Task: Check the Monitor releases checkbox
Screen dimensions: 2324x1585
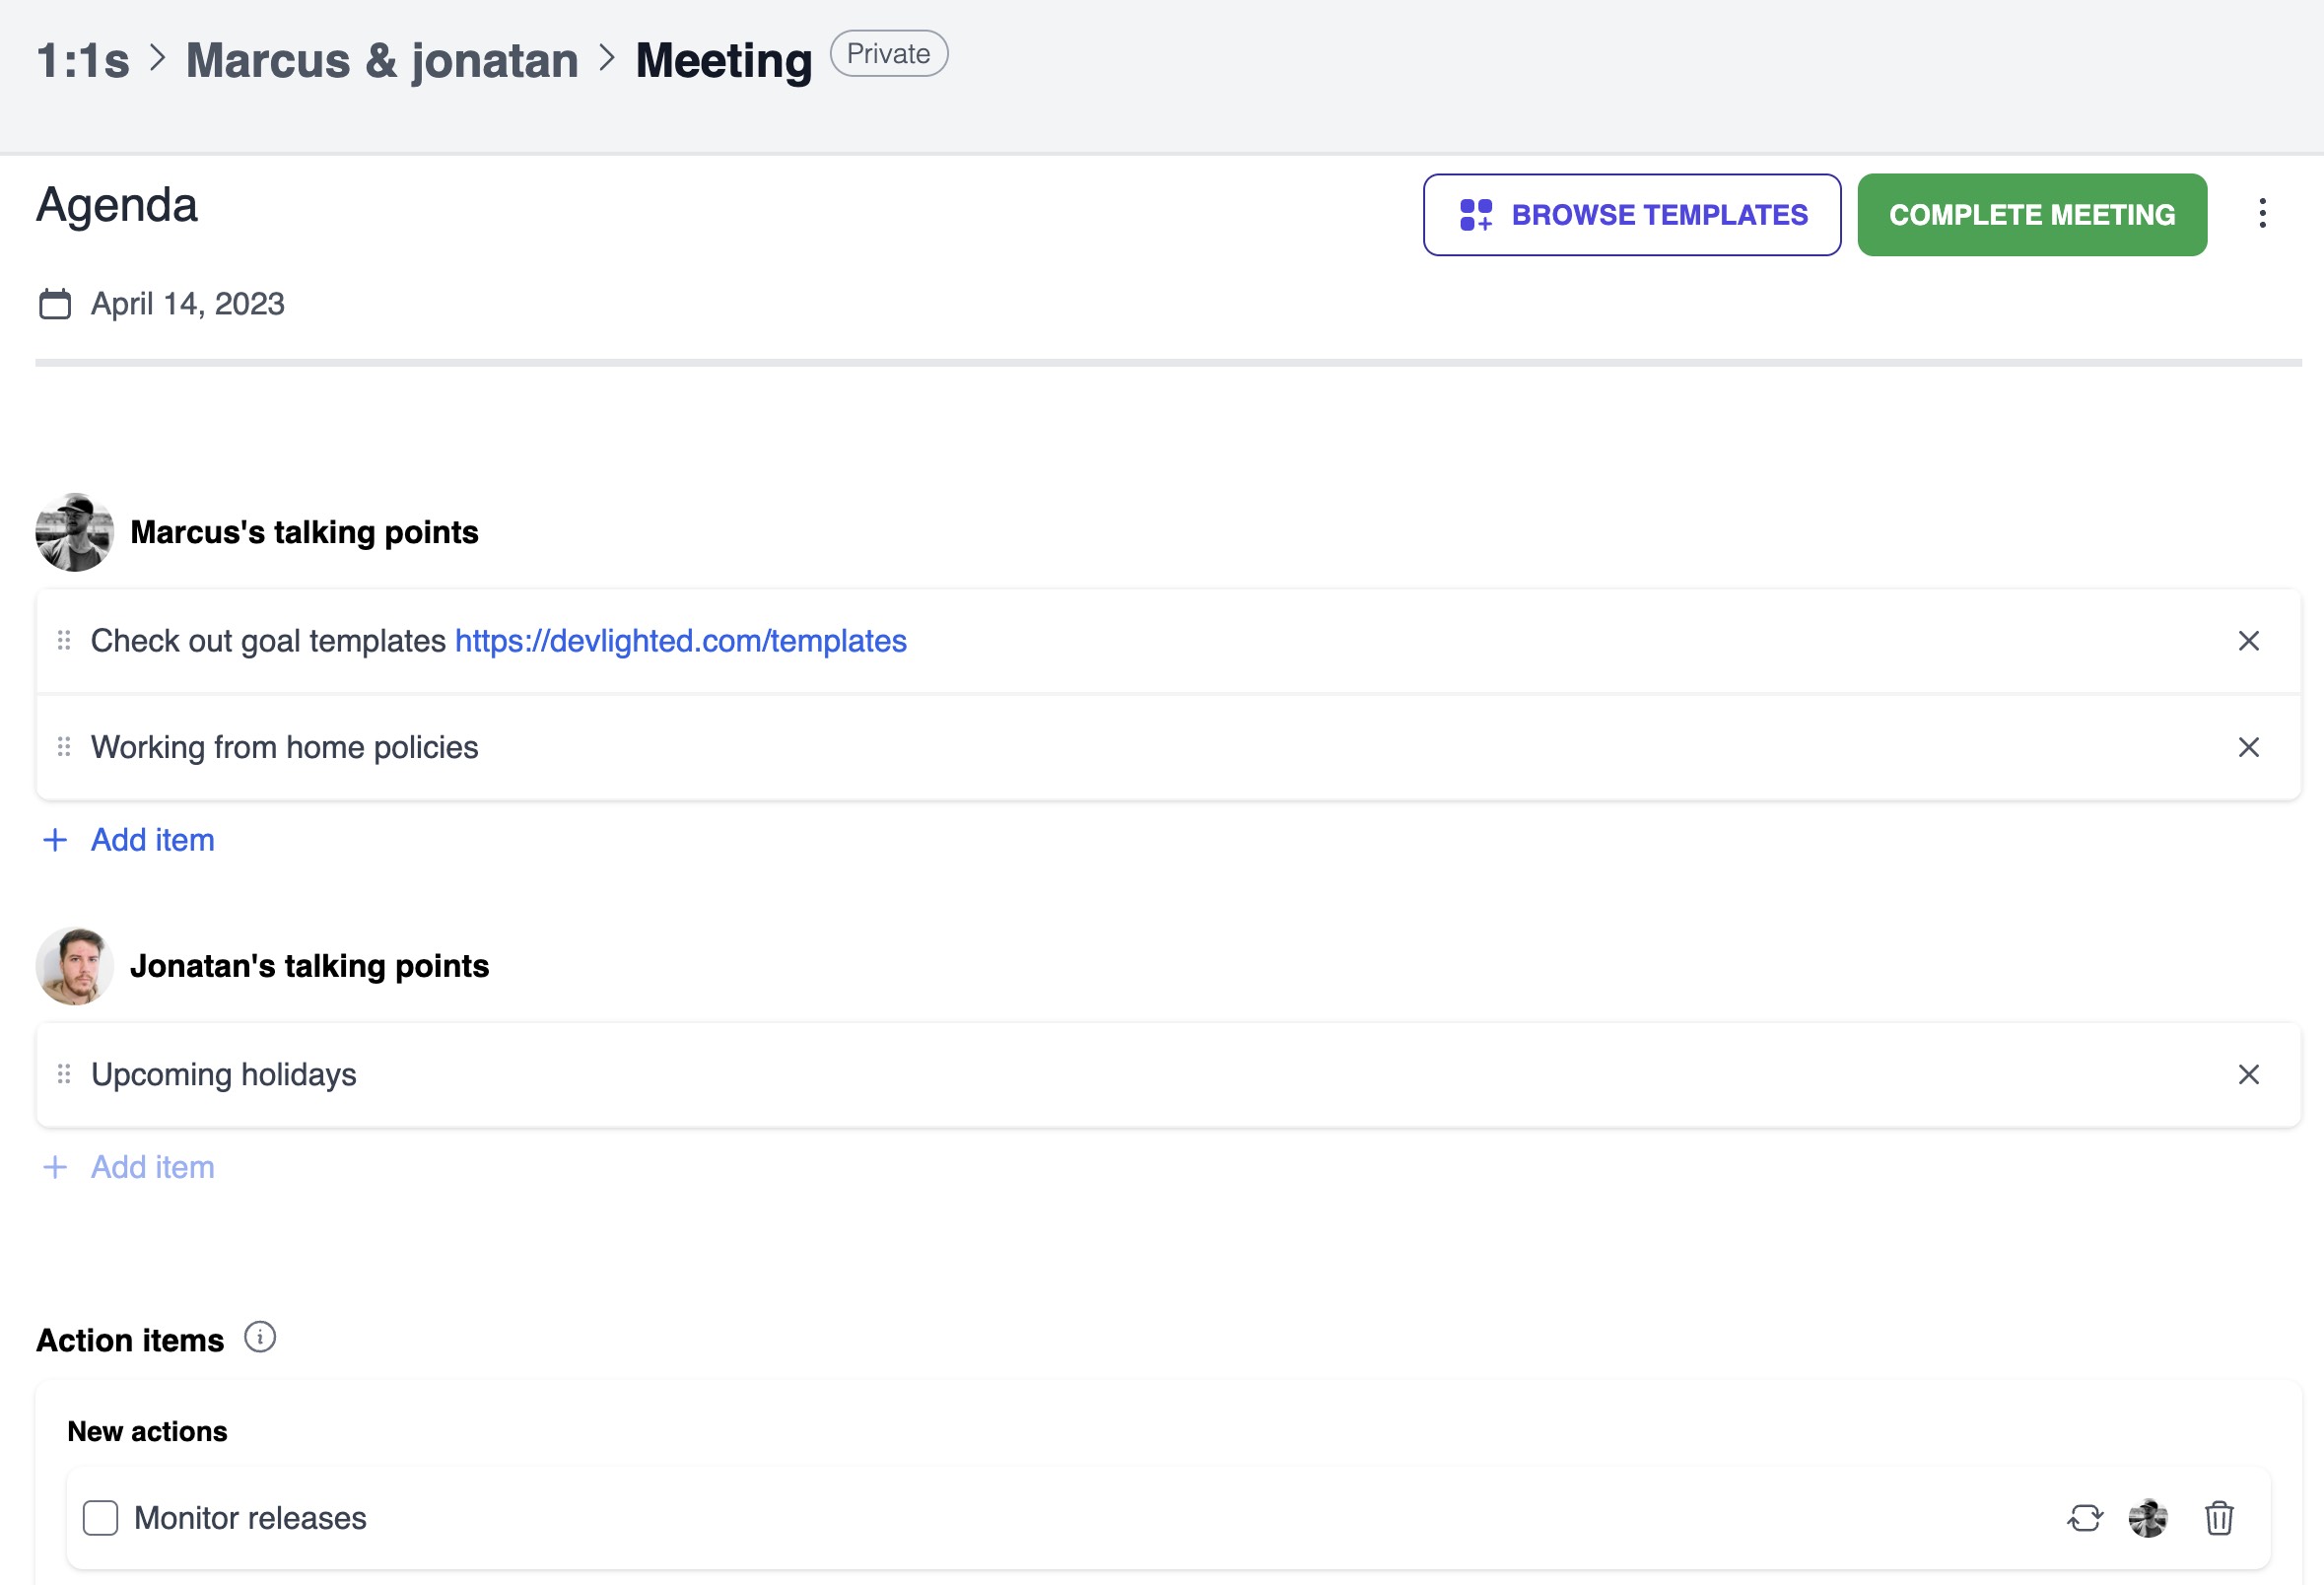Action: [100, 1517]
